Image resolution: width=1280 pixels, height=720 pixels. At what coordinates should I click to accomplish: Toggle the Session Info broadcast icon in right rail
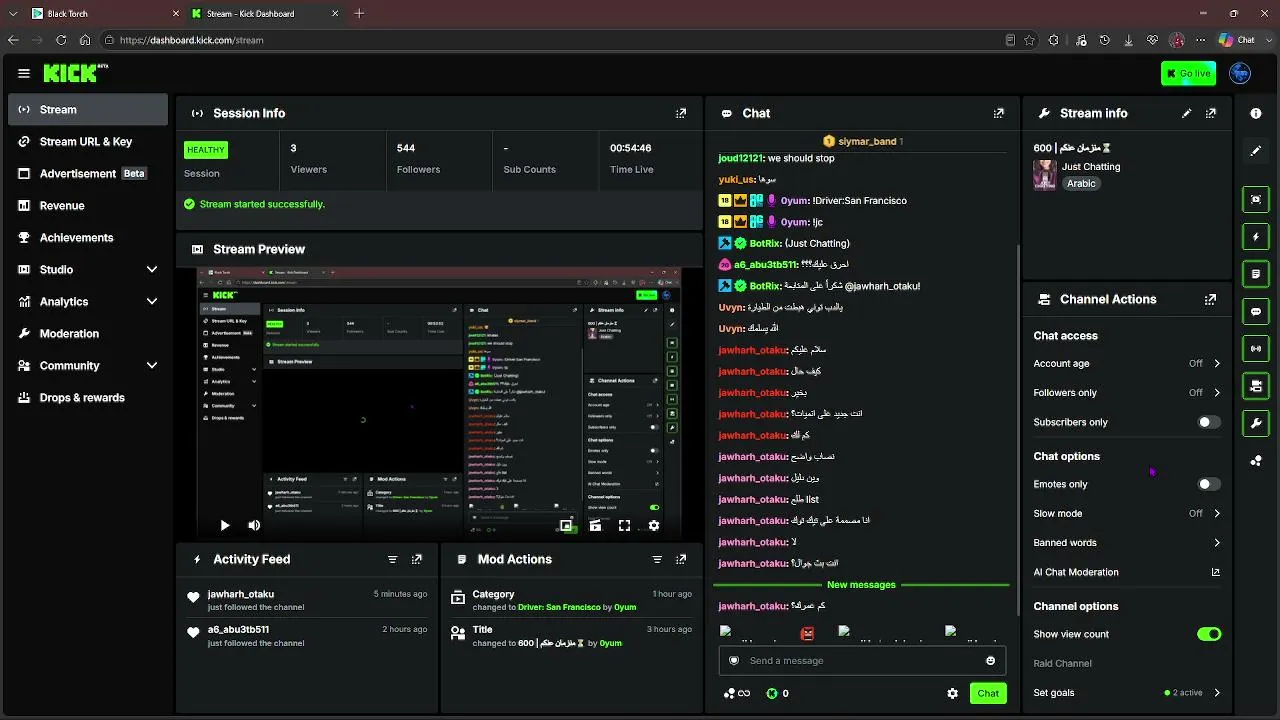click(1256, 348)
